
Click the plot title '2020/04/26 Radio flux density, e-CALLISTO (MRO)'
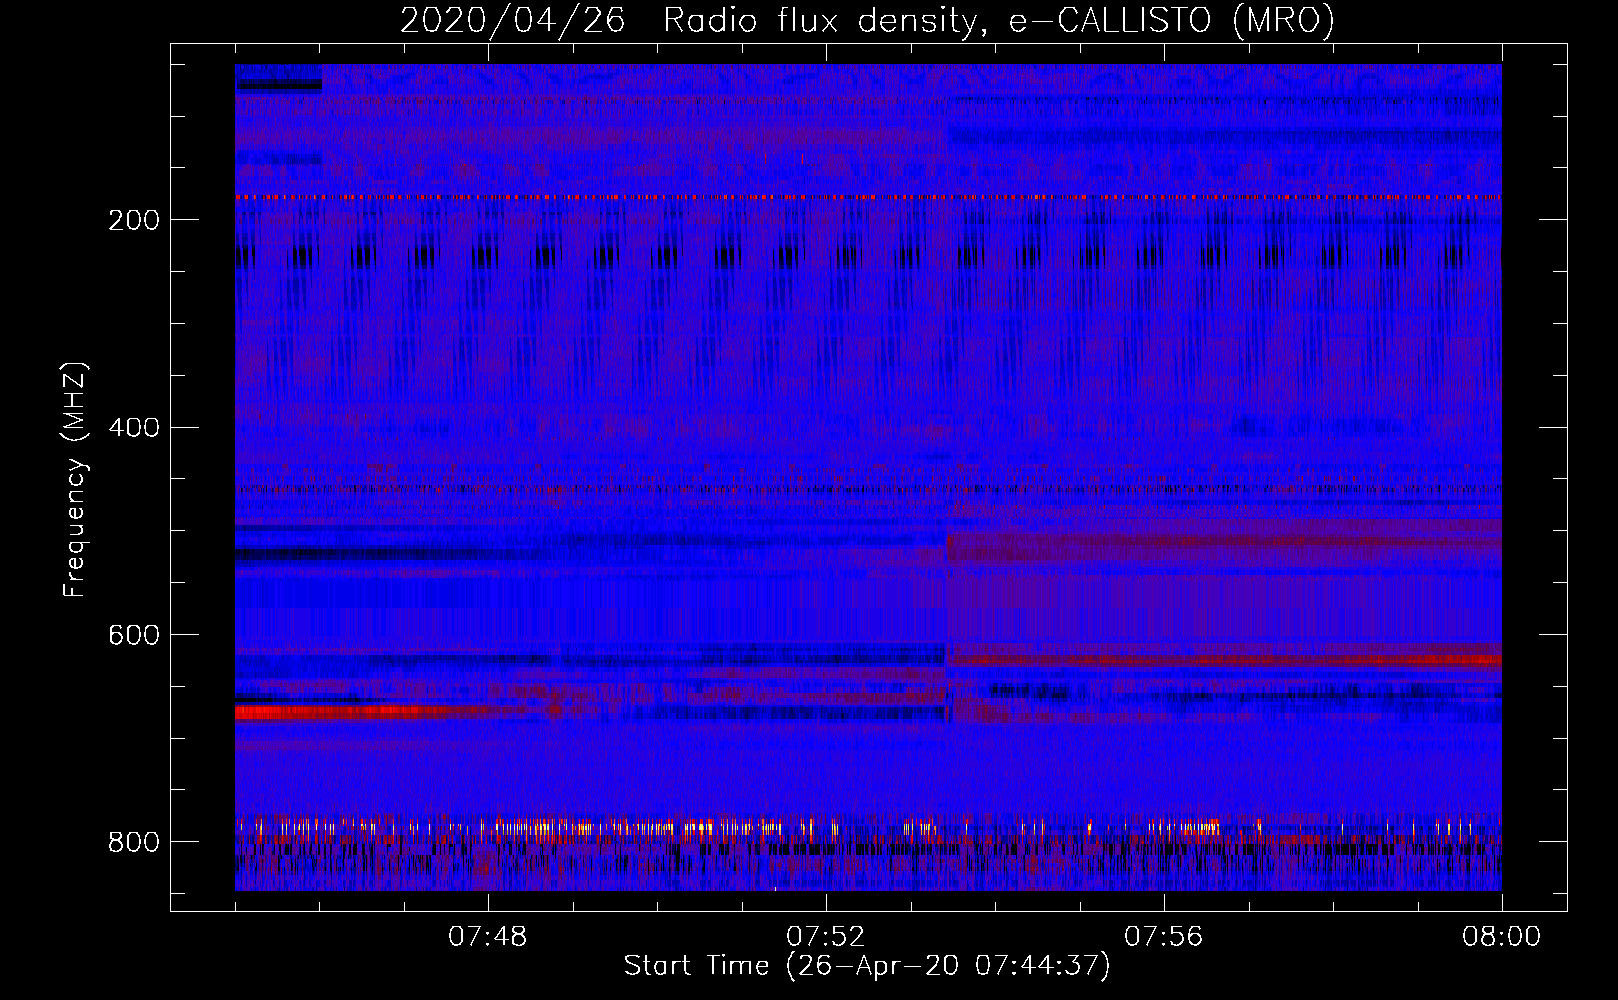click(x=867, y=21)
